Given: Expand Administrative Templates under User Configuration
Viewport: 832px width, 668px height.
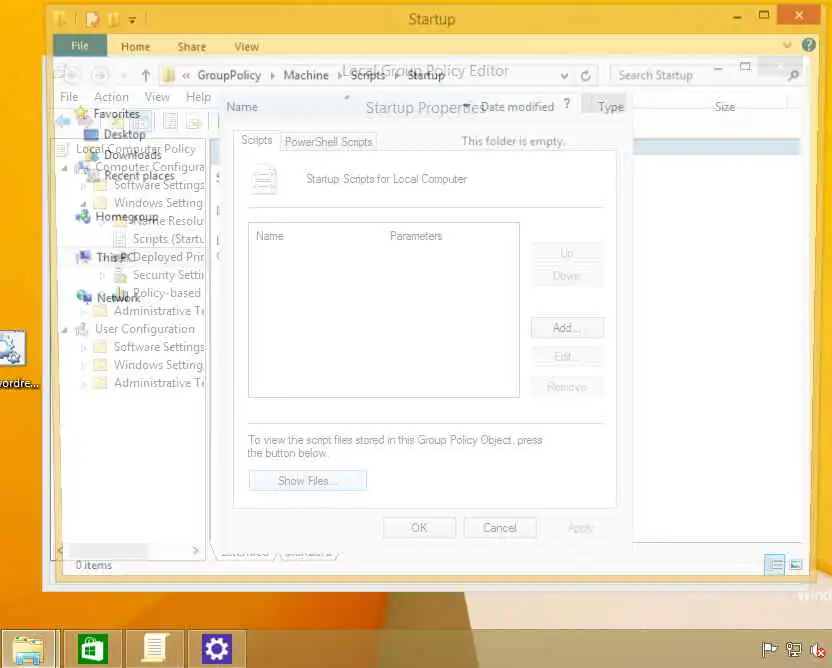Looking at the screenshot, I should pyautogui.click(x=83, y=384).
